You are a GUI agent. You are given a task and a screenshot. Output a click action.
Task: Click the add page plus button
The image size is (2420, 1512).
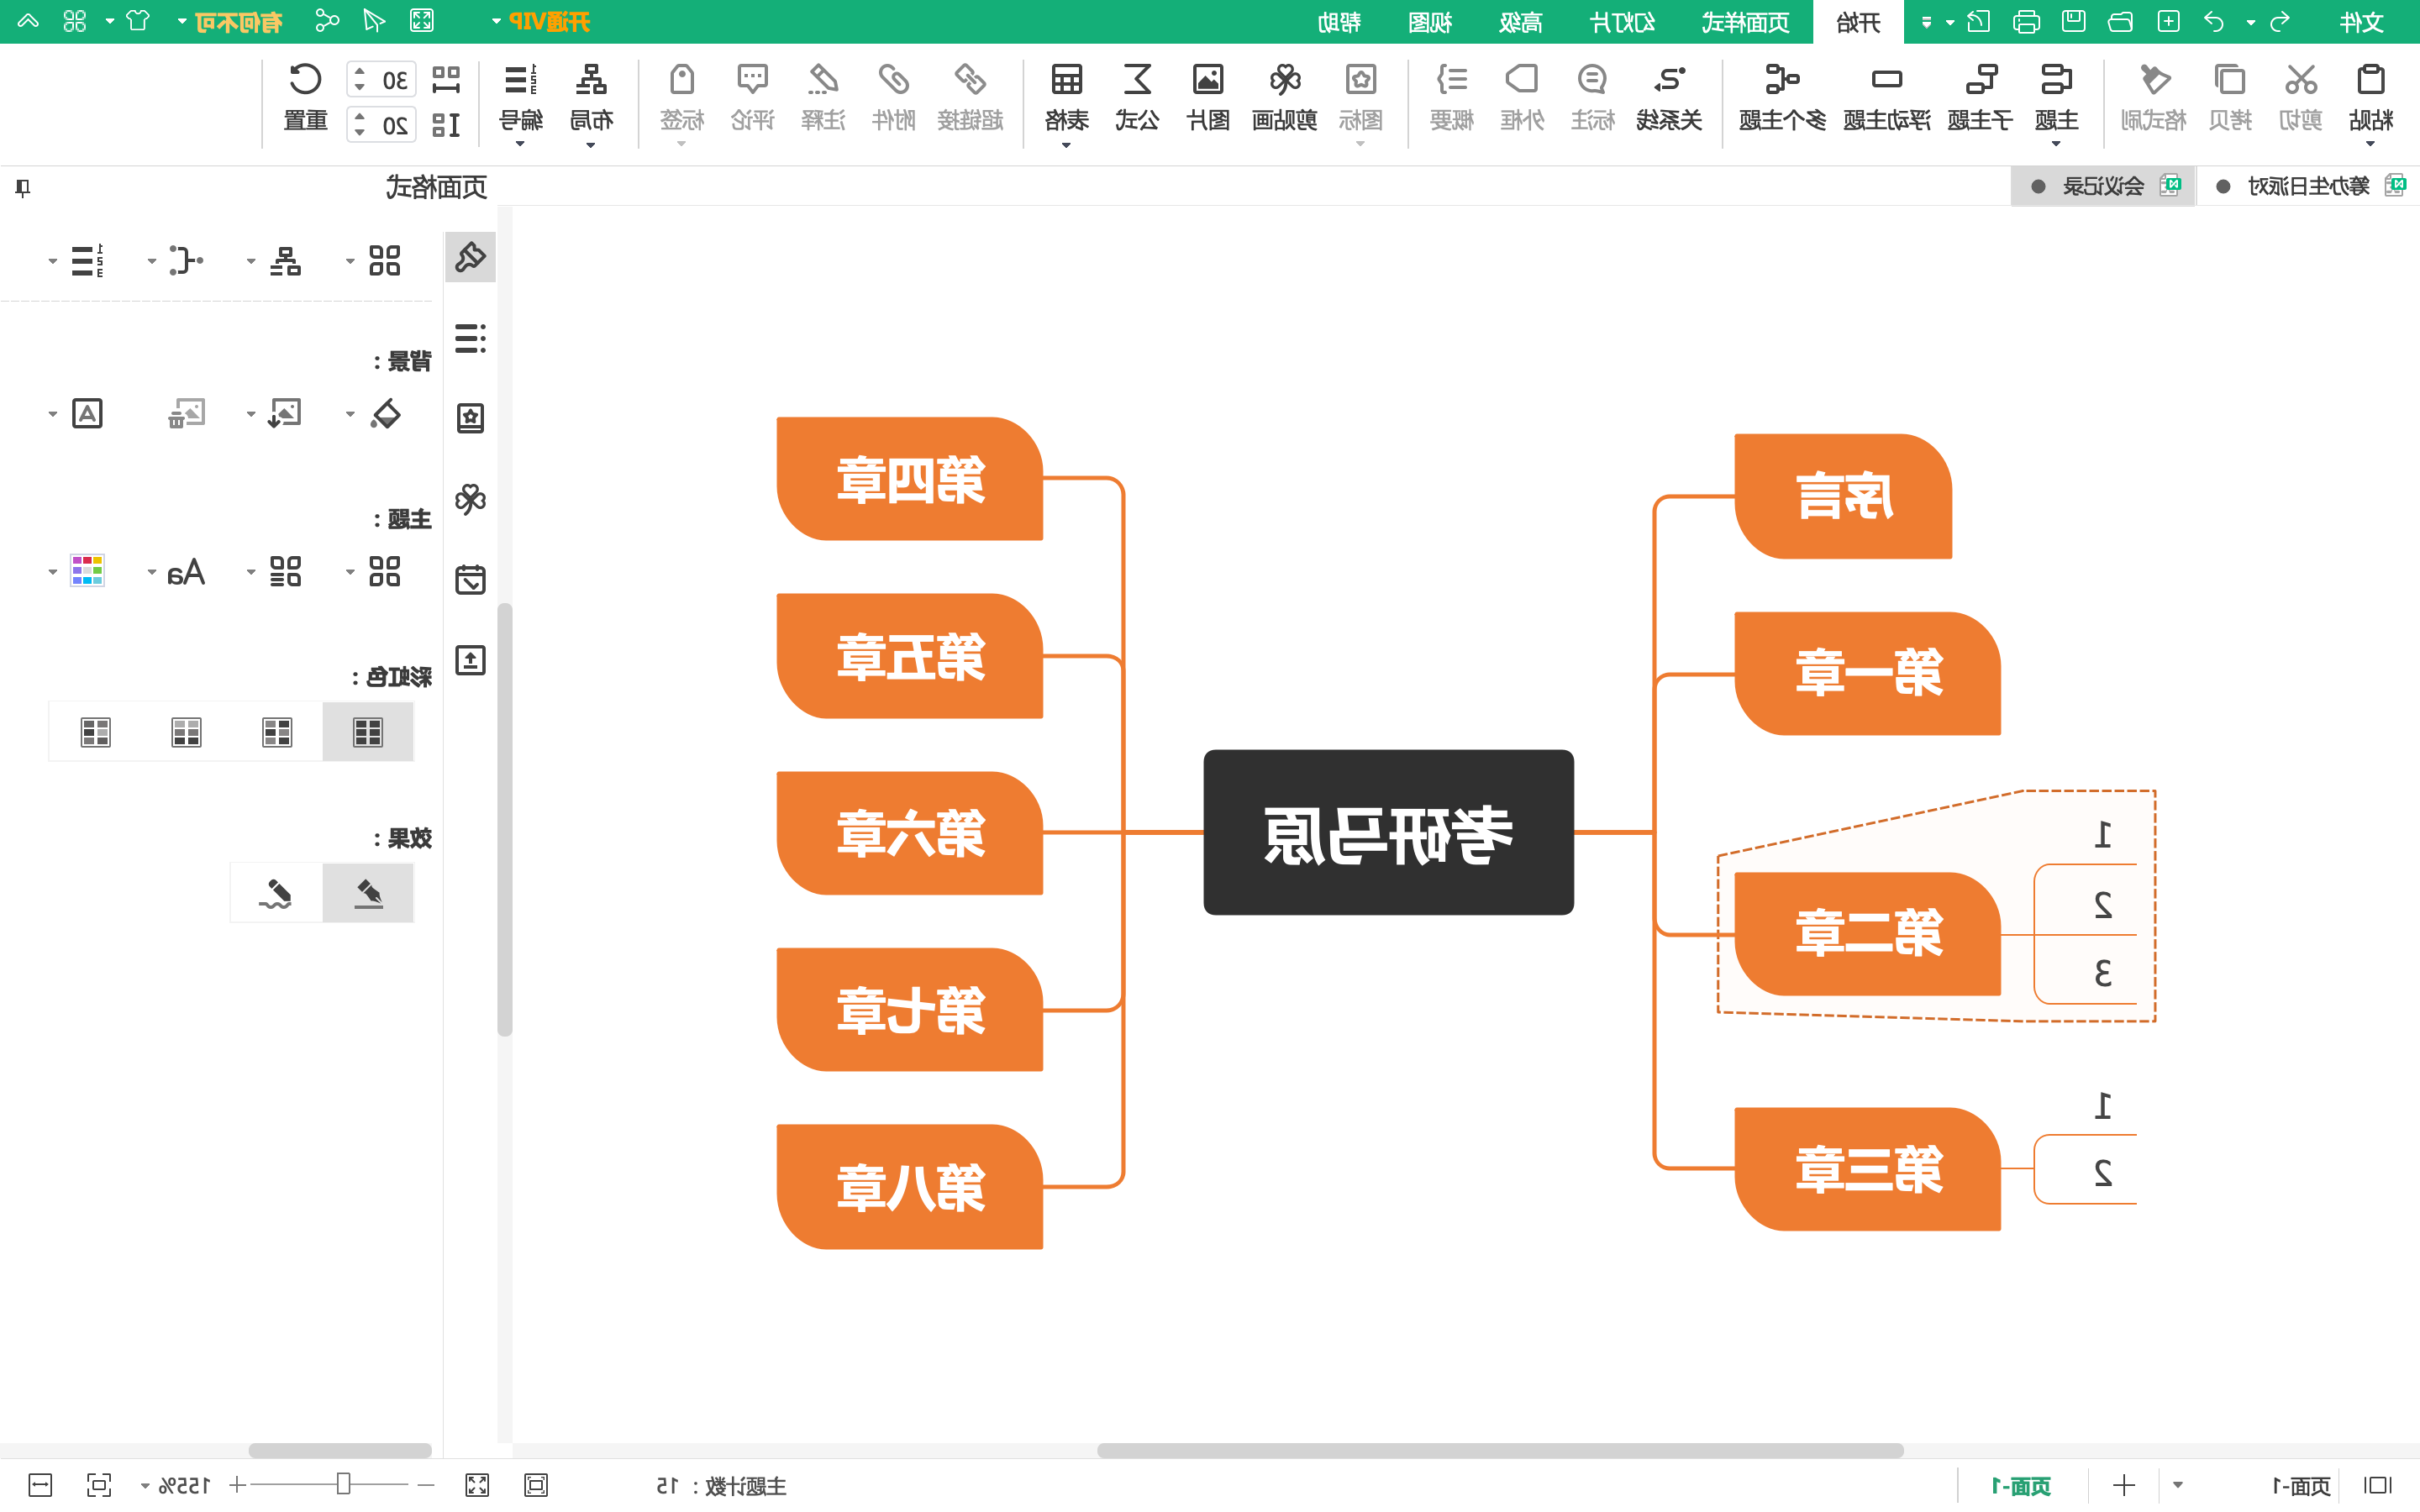(x=2123, y=1485)
